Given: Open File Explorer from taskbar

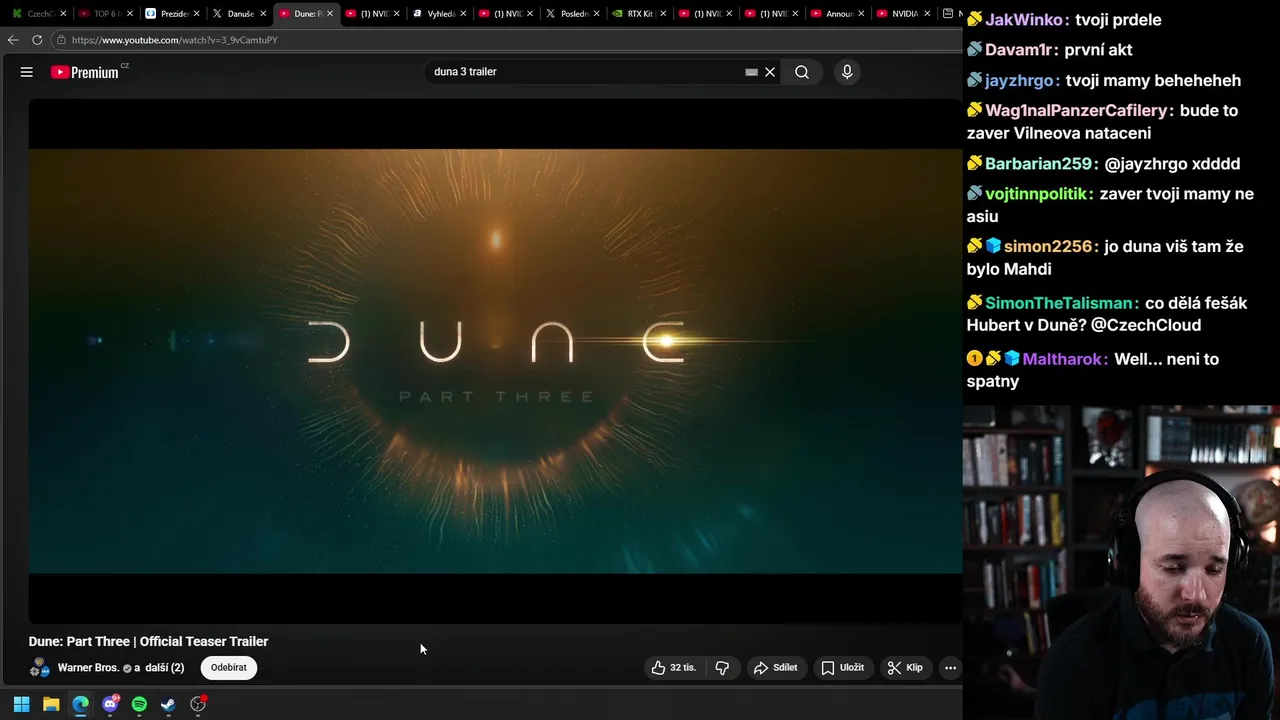Looking at the screenshot, I should pyautogui.click(x=51, y=704).
